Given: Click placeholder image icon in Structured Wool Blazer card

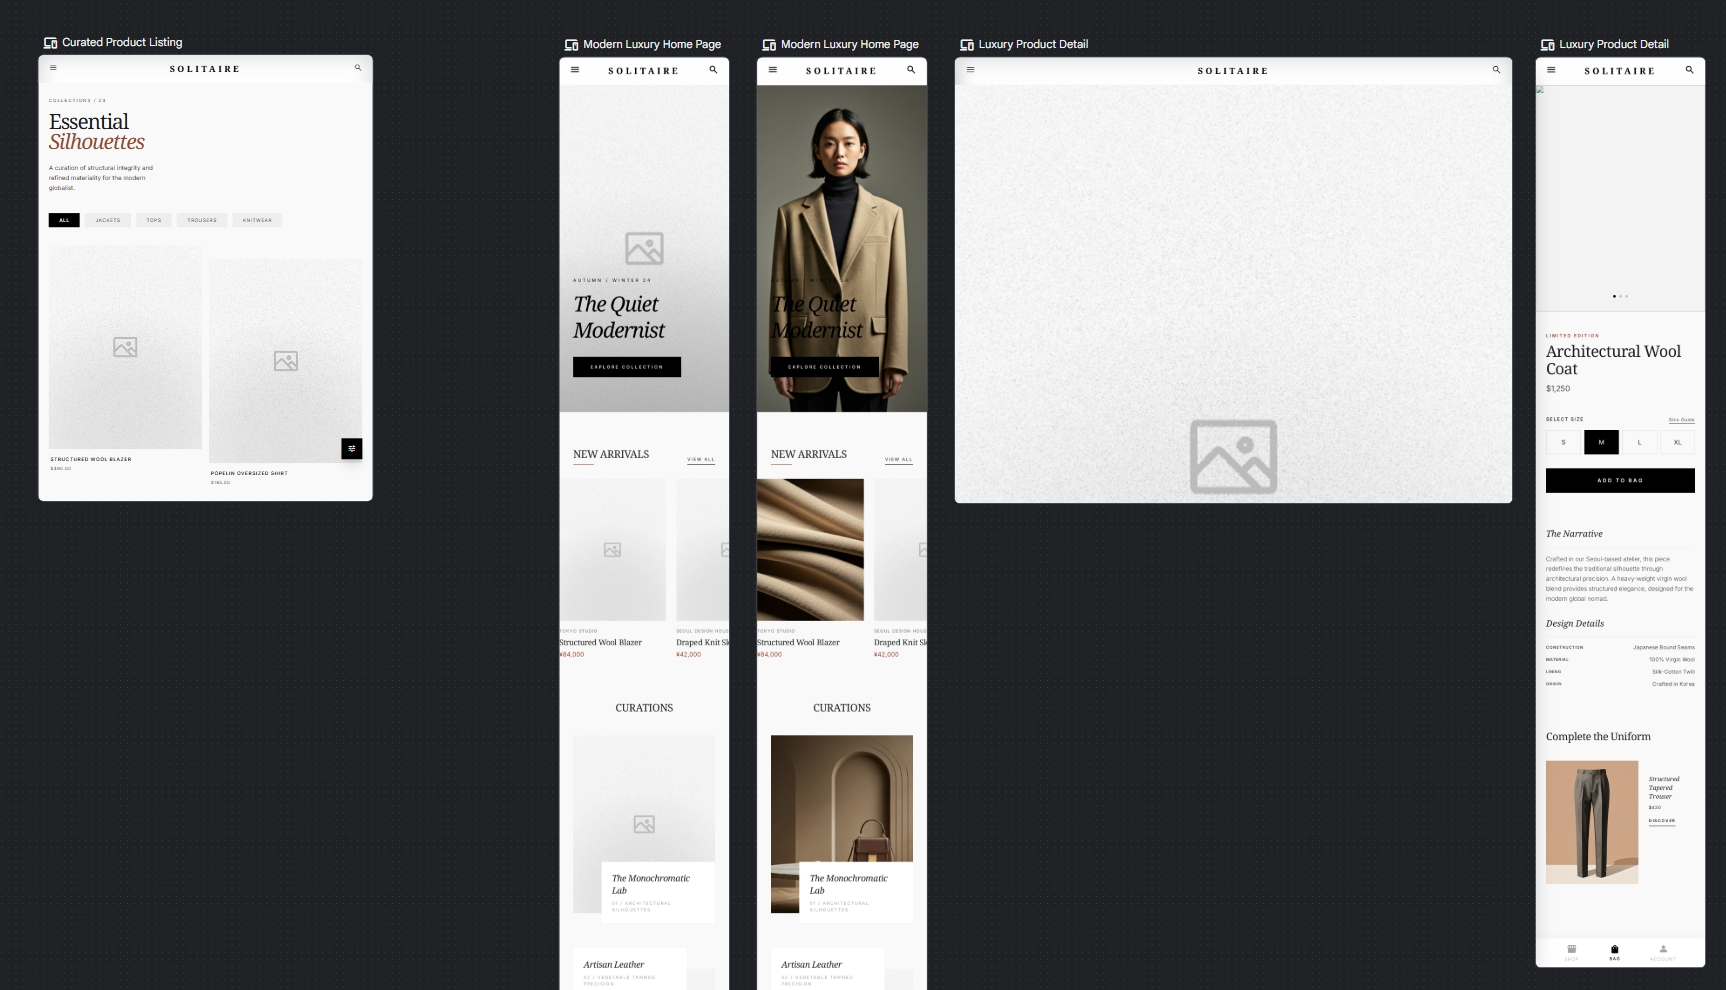Looking at the screenshot, I should tap(125, 347).
